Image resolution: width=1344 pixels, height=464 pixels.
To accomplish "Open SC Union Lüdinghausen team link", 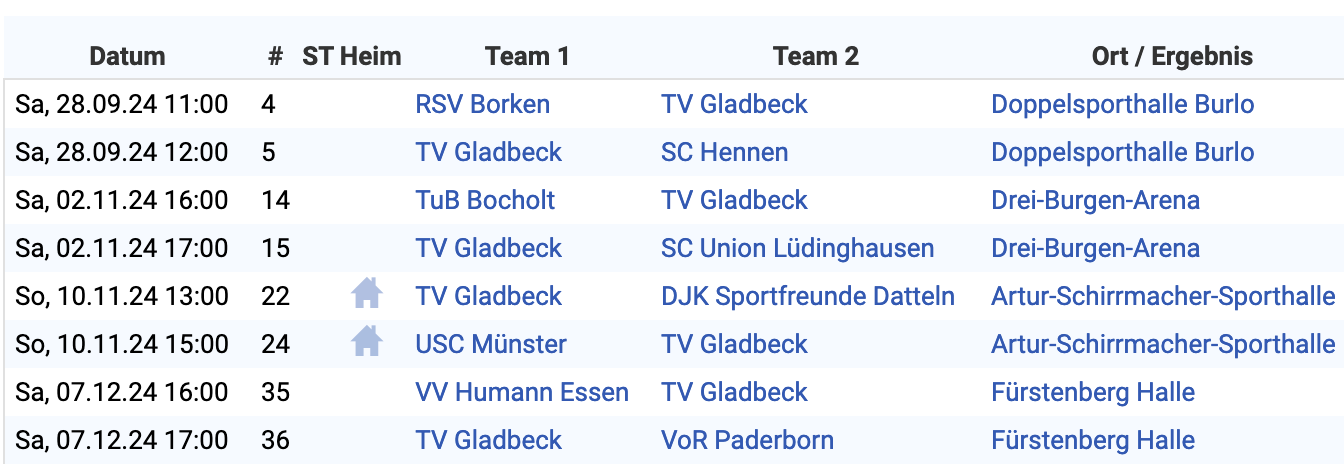I will [797, 248].
